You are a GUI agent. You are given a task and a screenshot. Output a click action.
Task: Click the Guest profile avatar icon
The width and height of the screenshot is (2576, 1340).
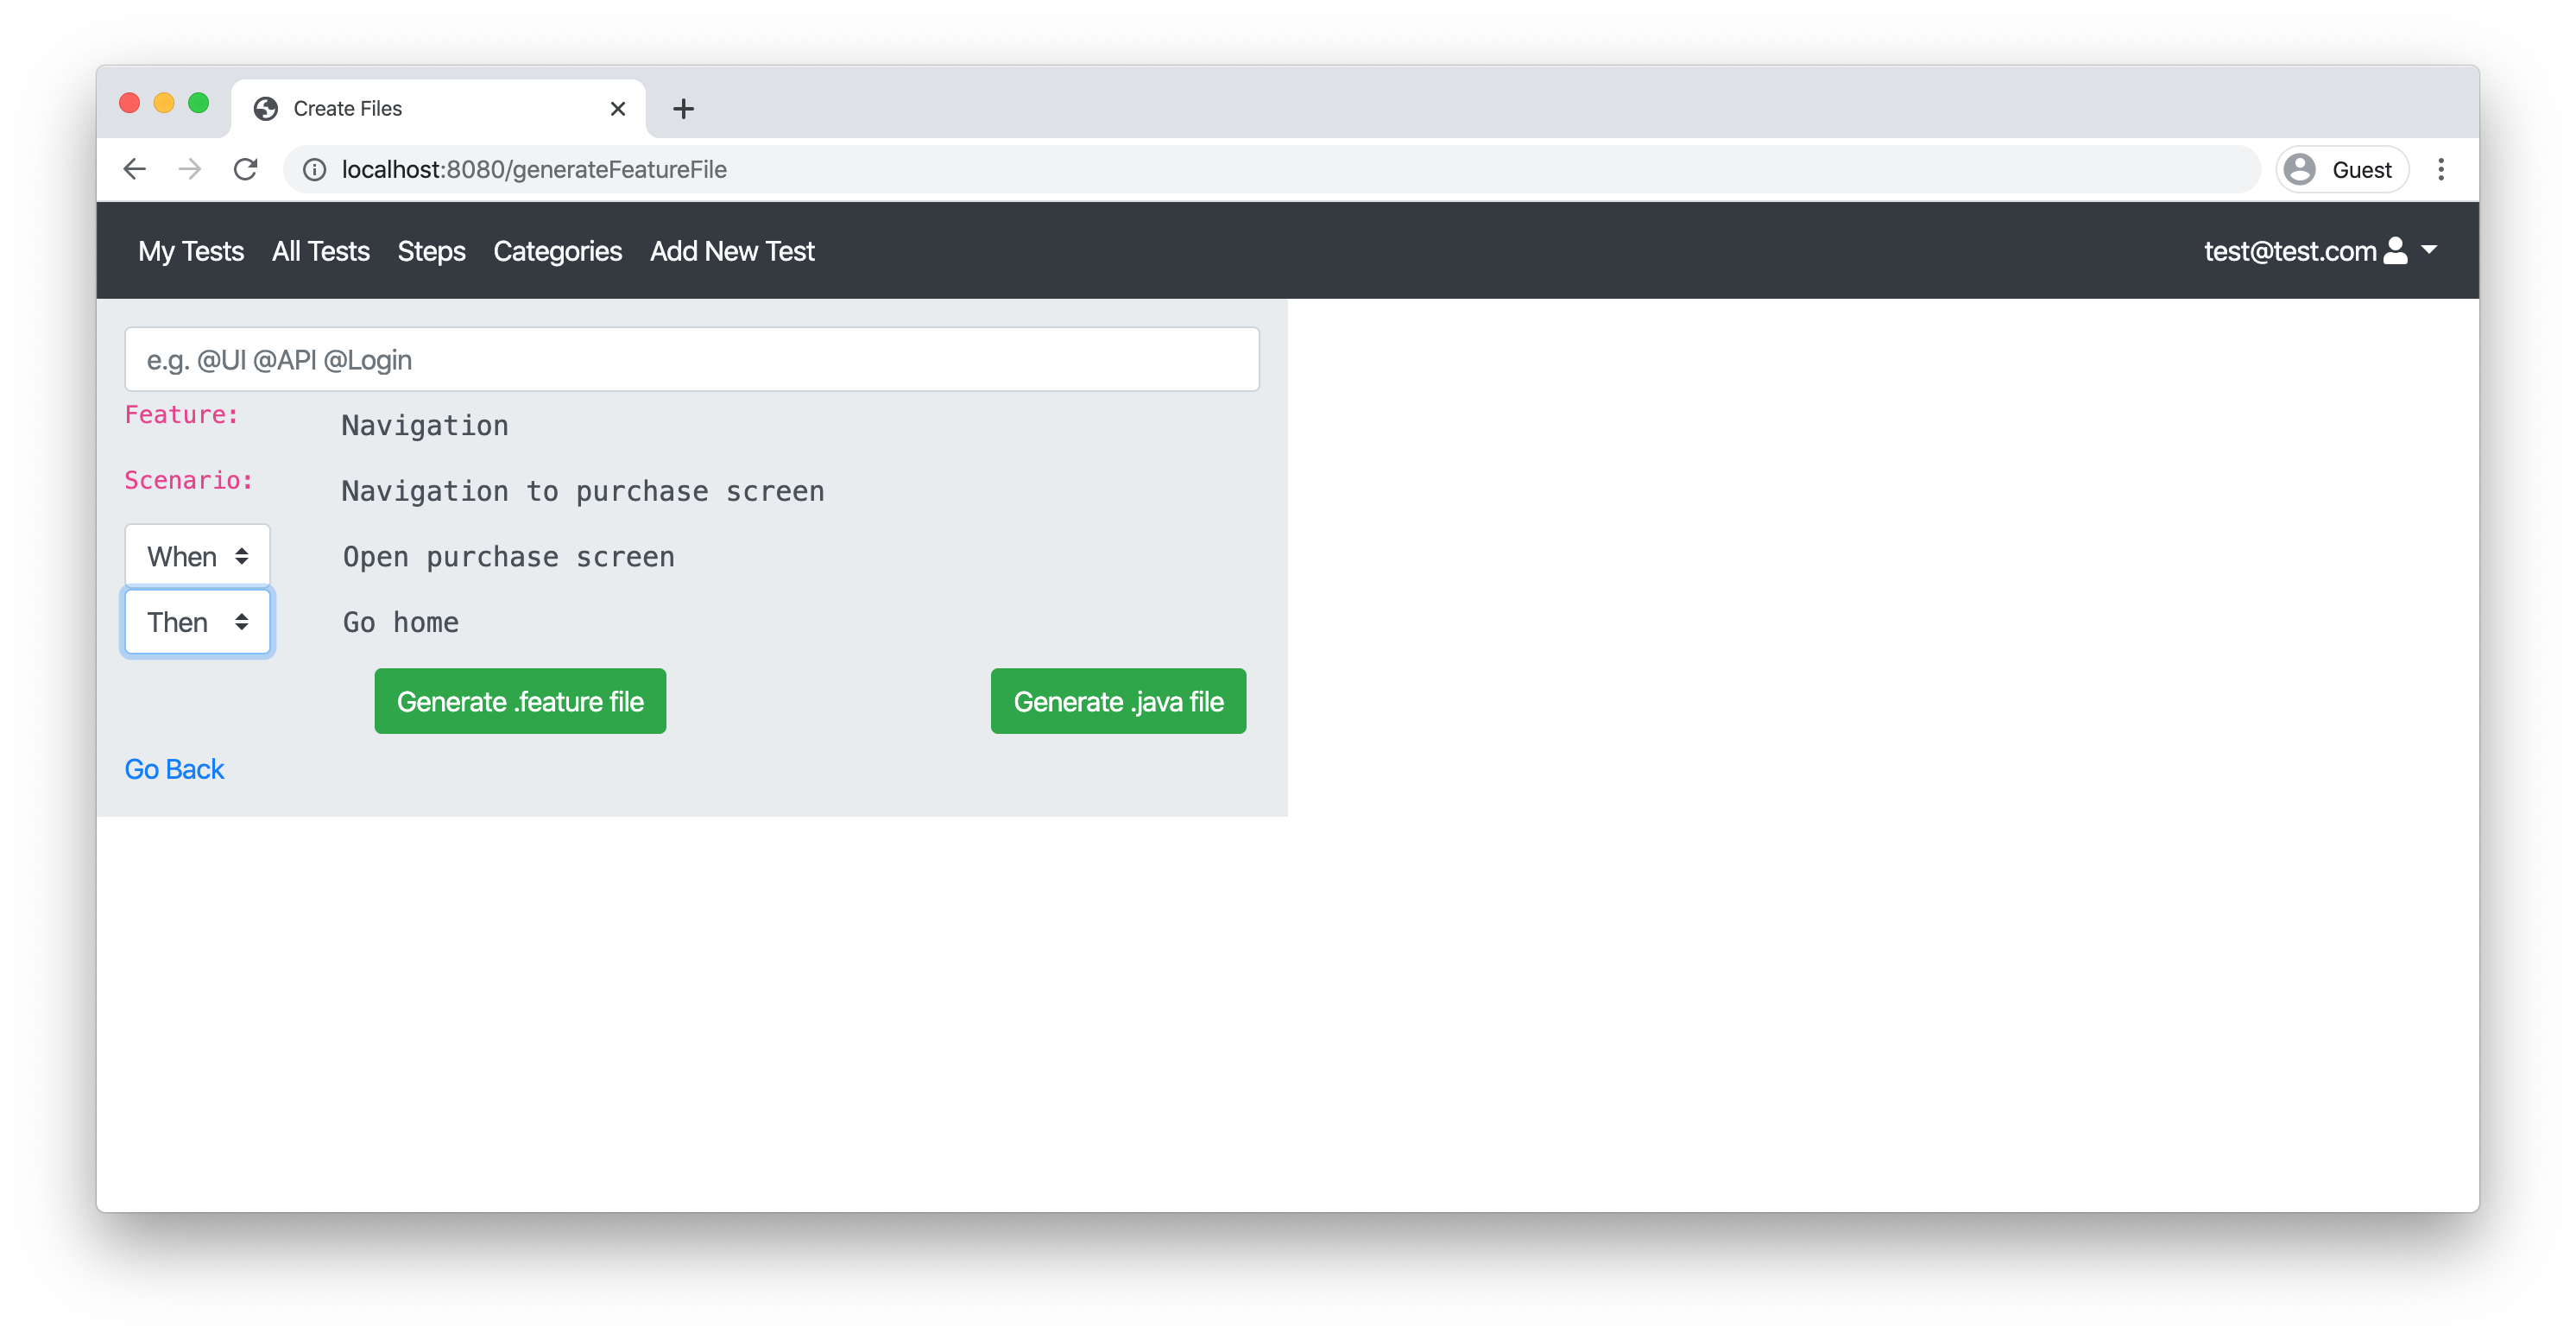coord(2300,169)
